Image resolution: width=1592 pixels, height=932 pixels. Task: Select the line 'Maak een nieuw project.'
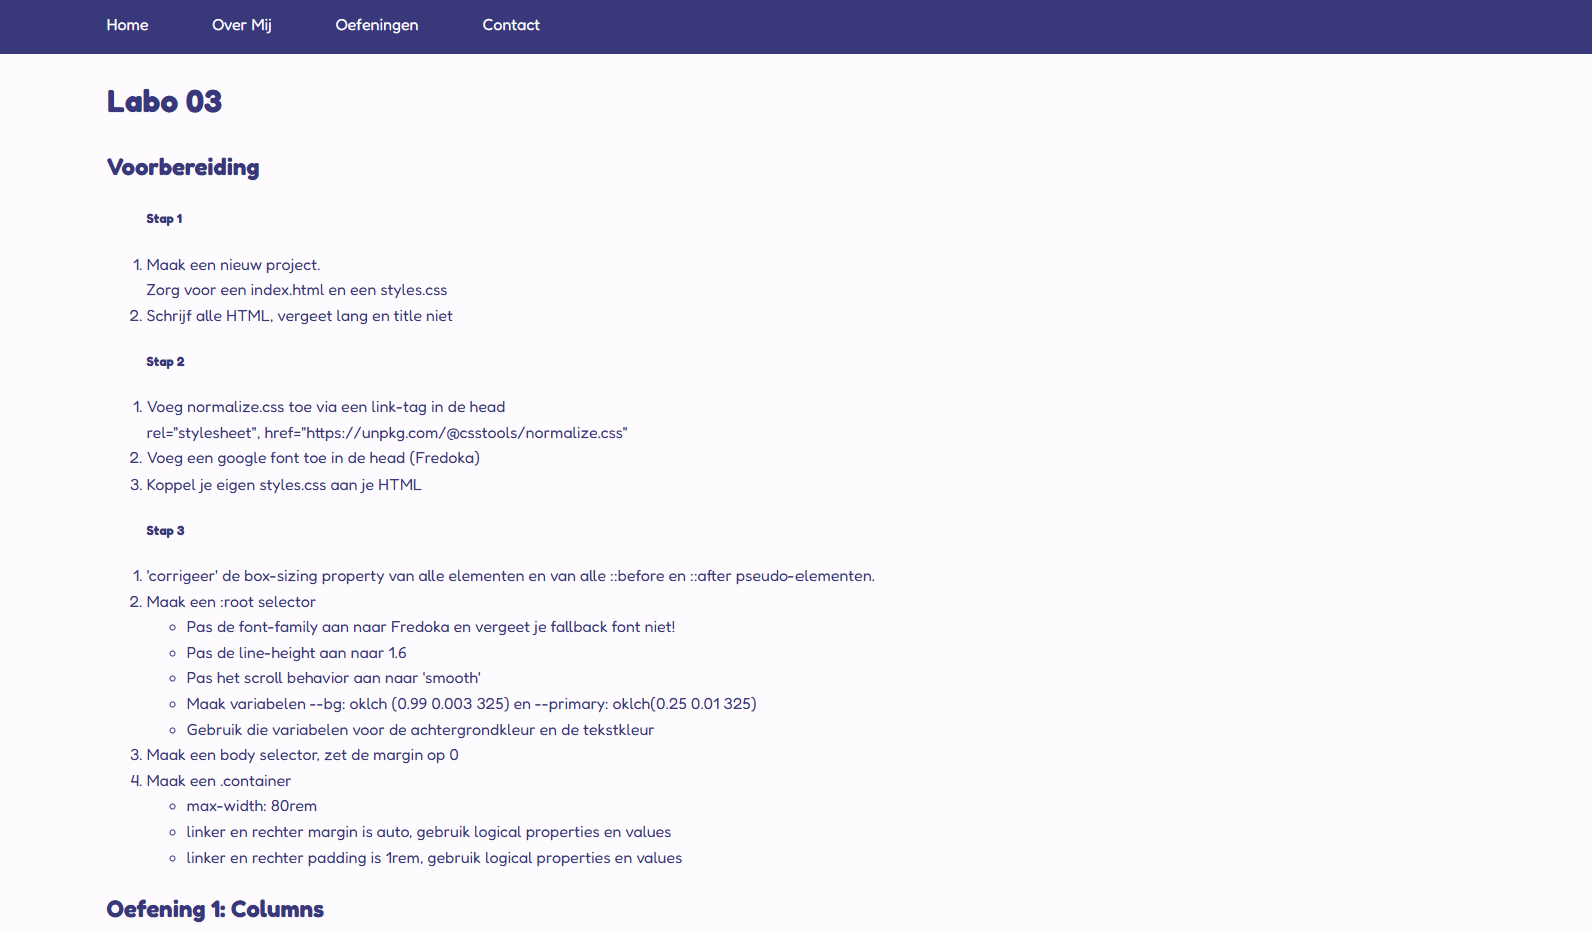tap(233, 265)
